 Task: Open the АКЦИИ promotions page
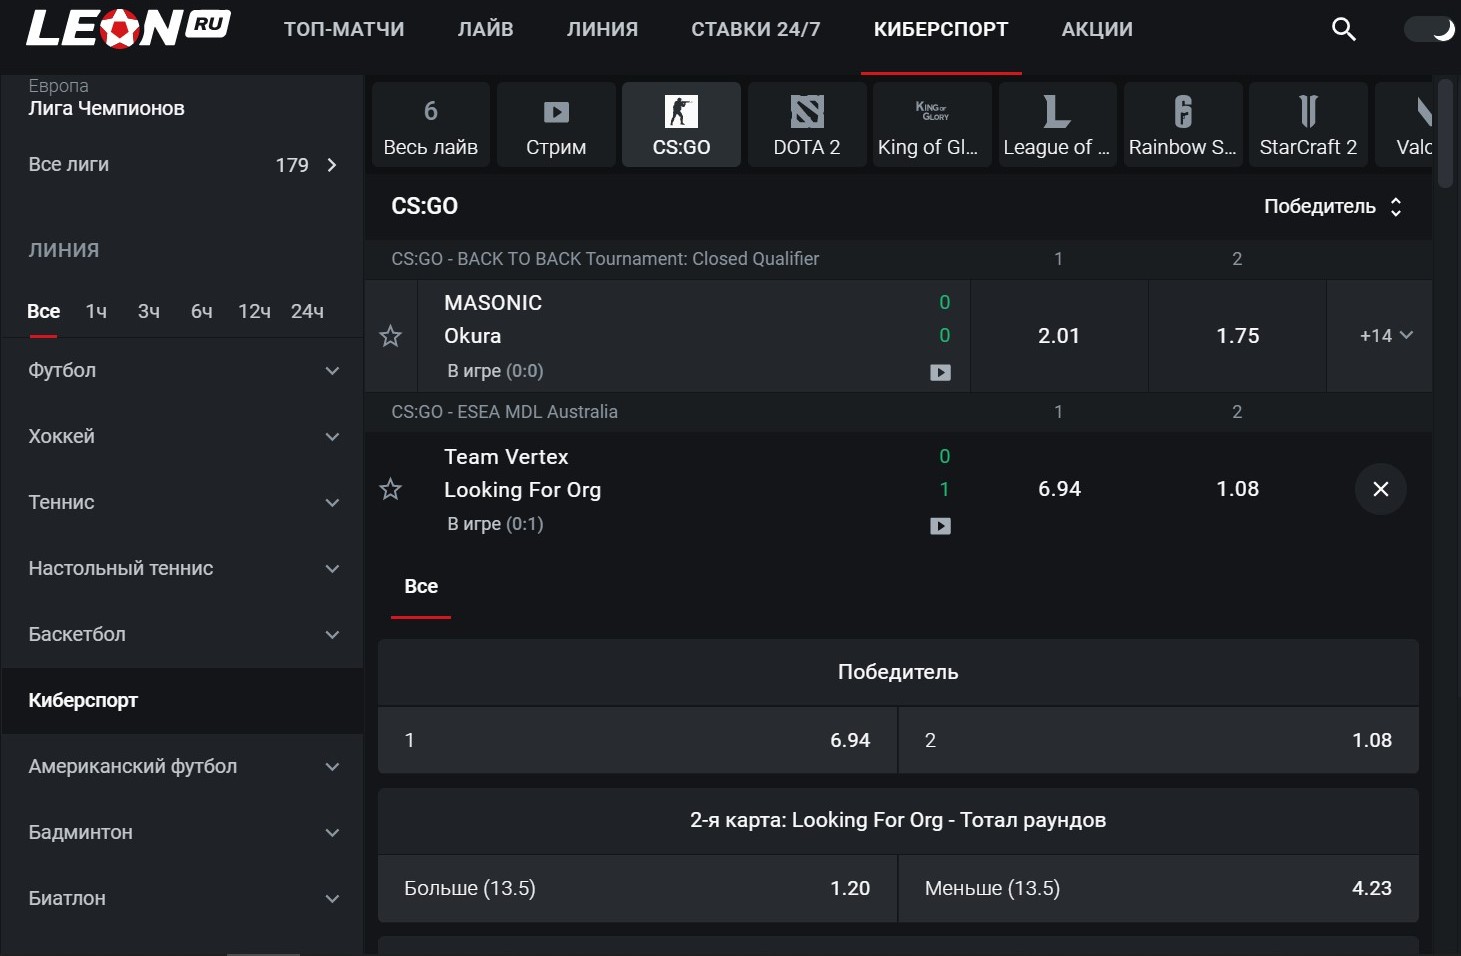[1097, 29]
